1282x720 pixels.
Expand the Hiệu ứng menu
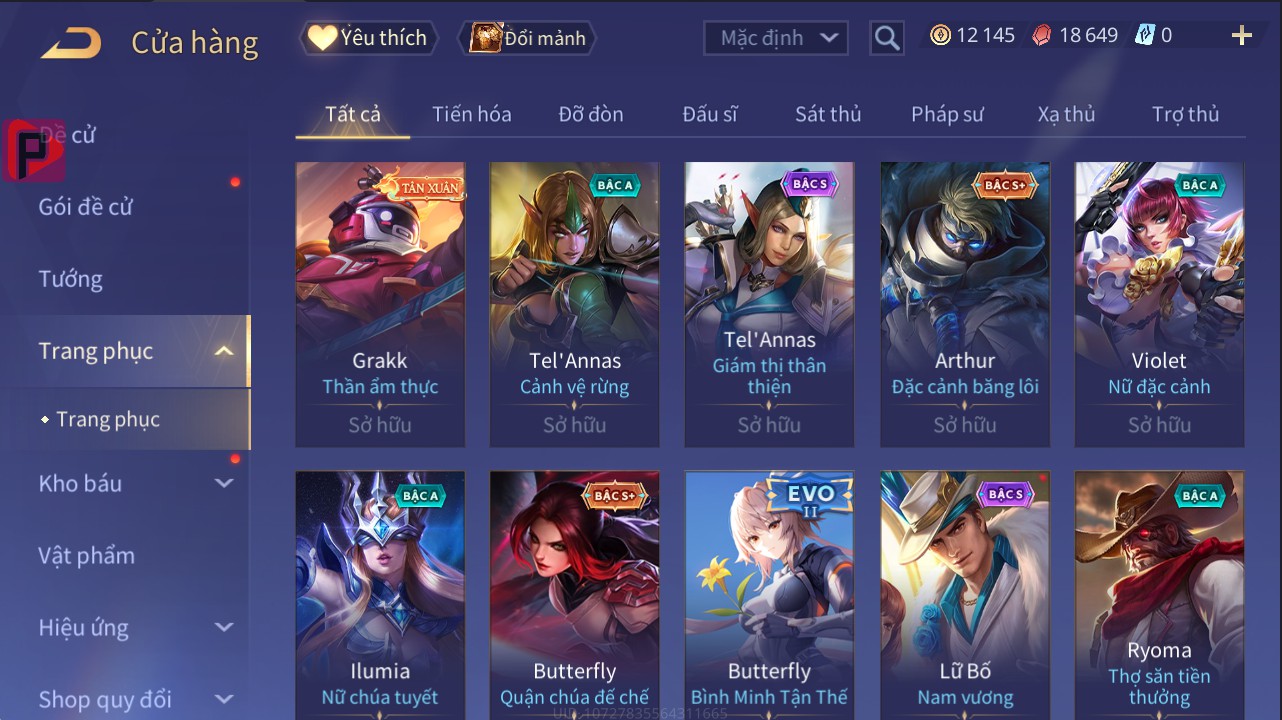pos(224,627)
